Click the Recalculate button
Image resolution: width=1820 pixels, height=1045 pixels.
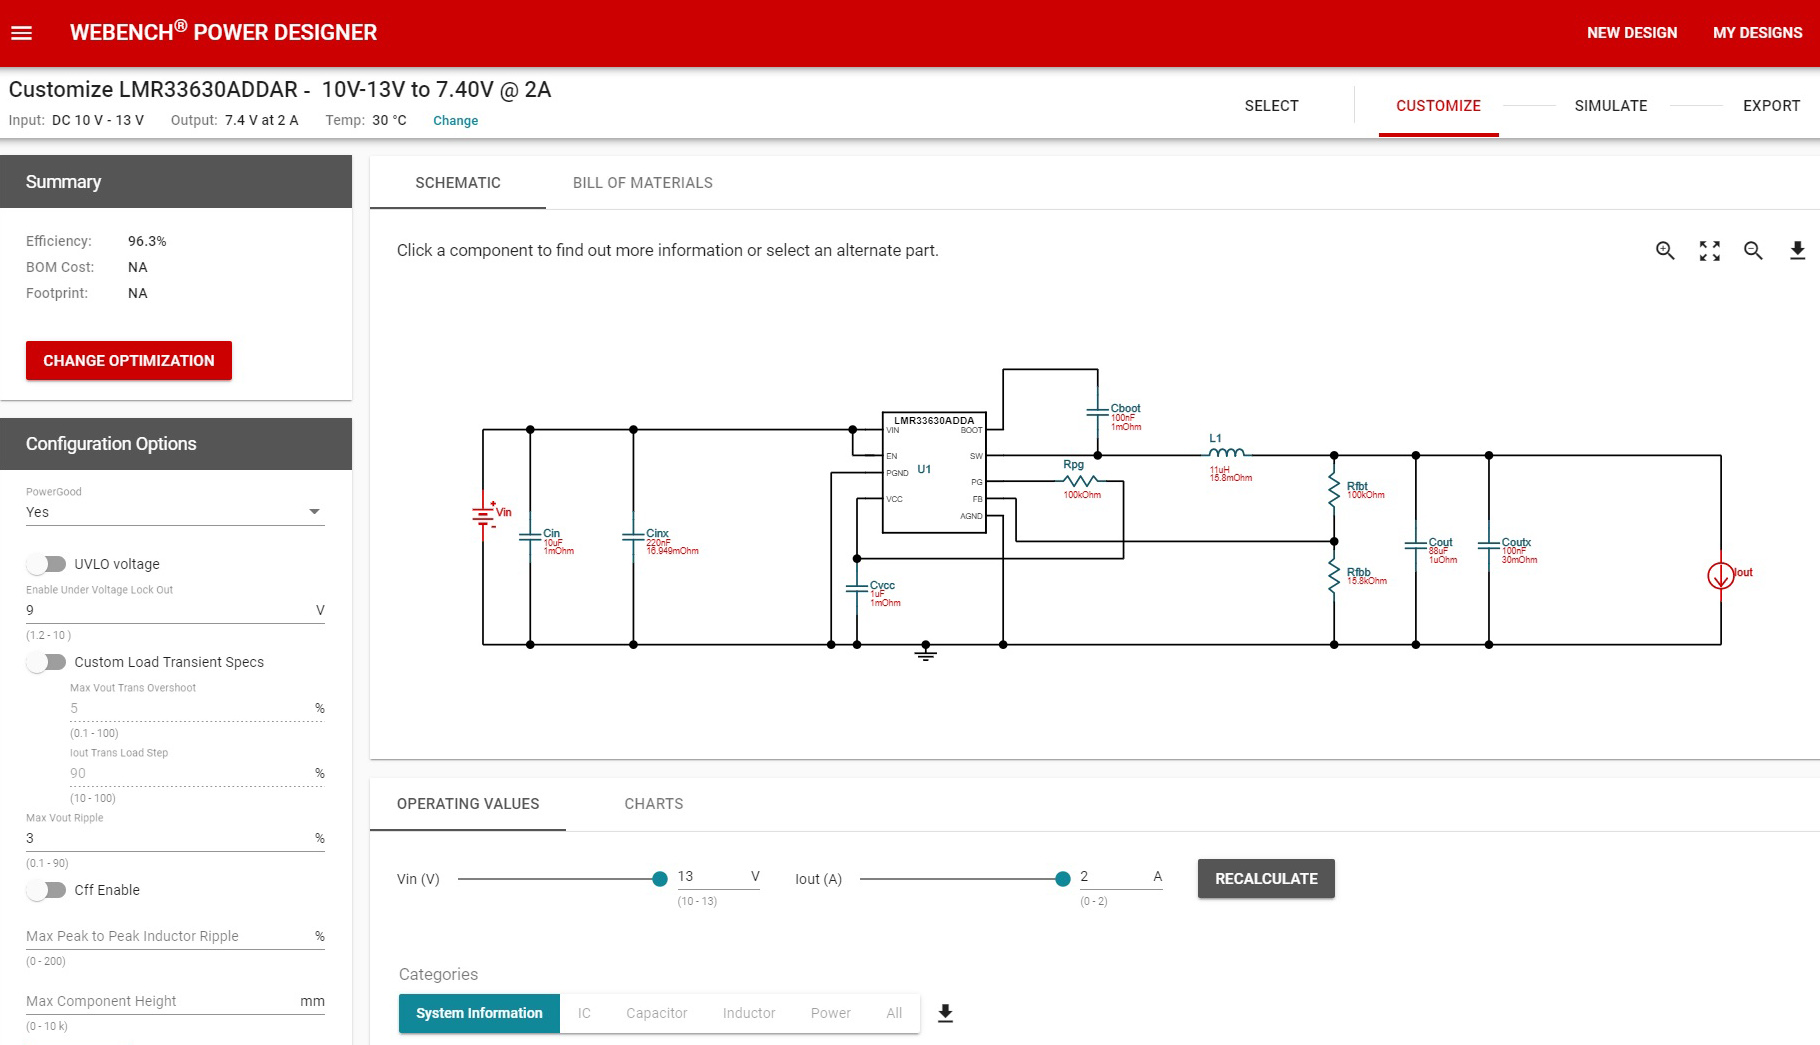pos(1266,879)
